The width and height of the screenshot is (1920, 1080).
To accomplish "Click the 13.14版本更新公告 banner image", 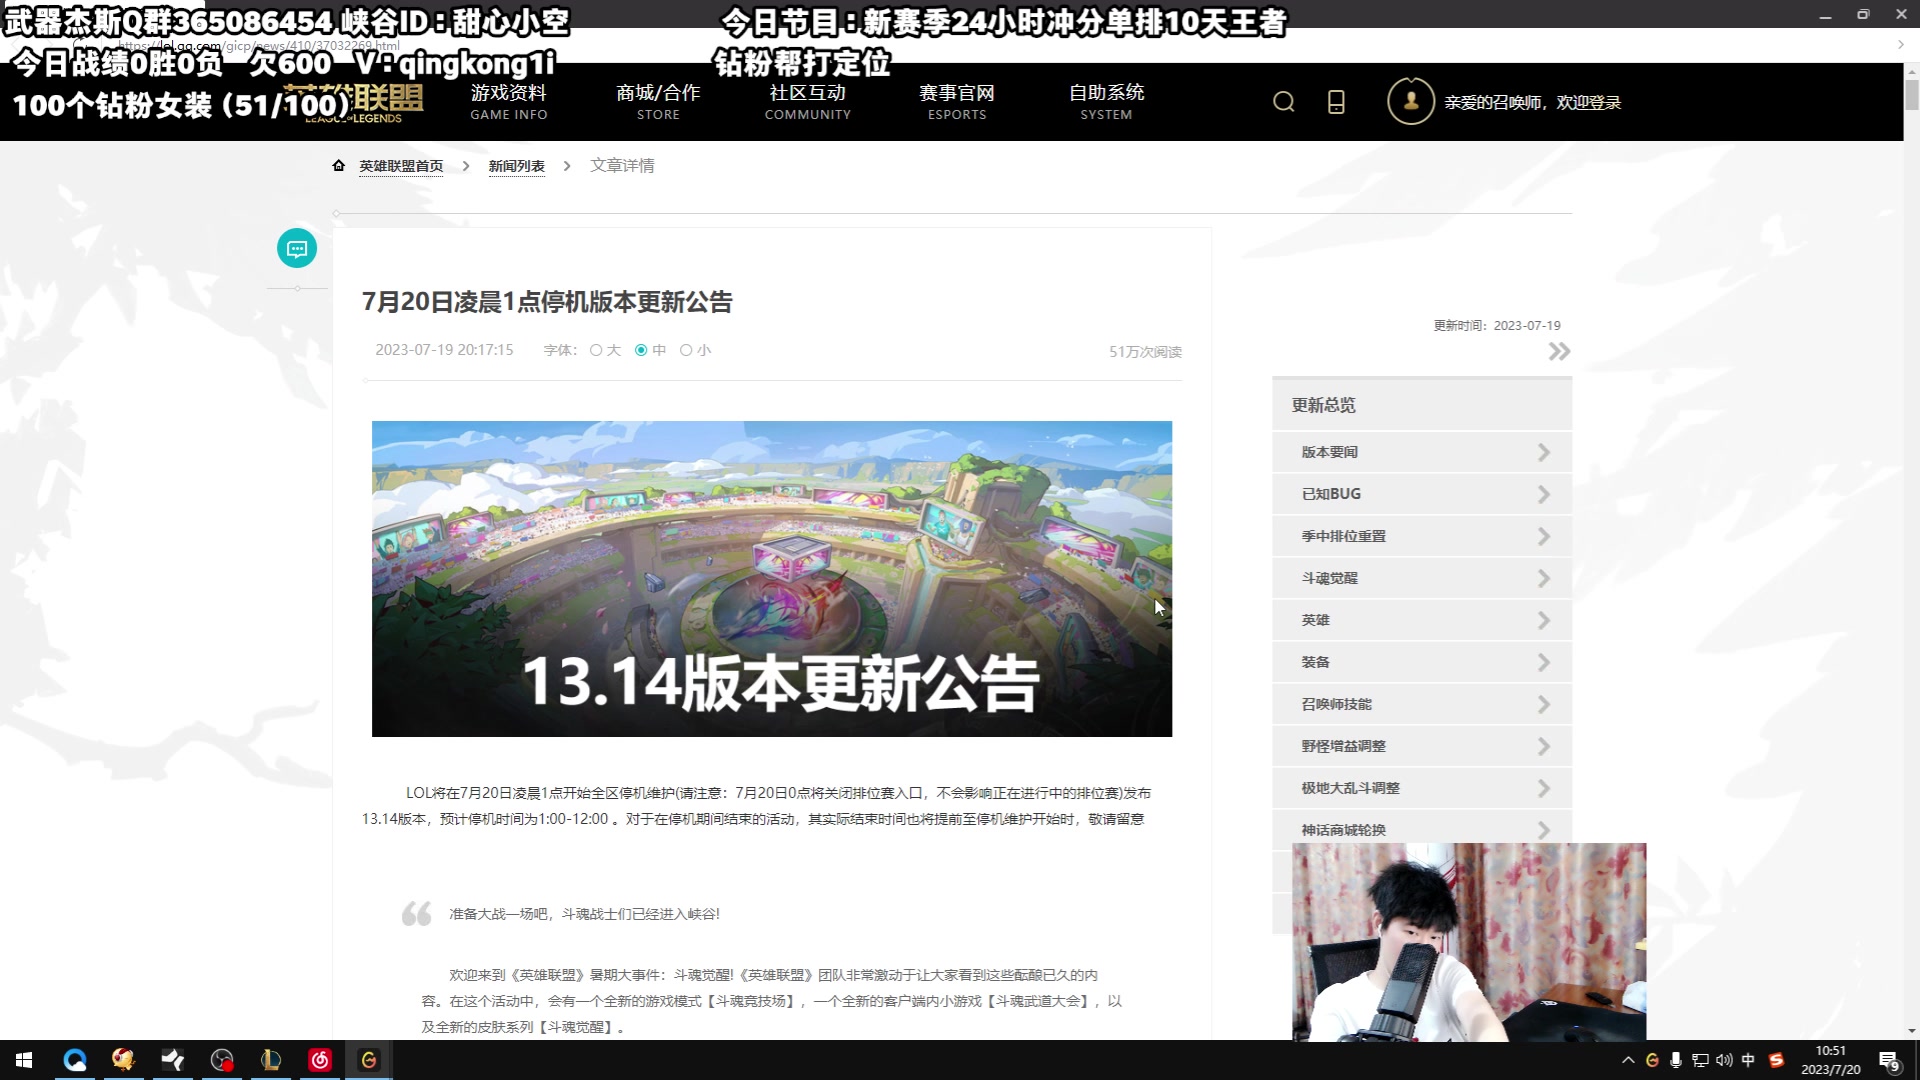I will [x=772, y=579].
